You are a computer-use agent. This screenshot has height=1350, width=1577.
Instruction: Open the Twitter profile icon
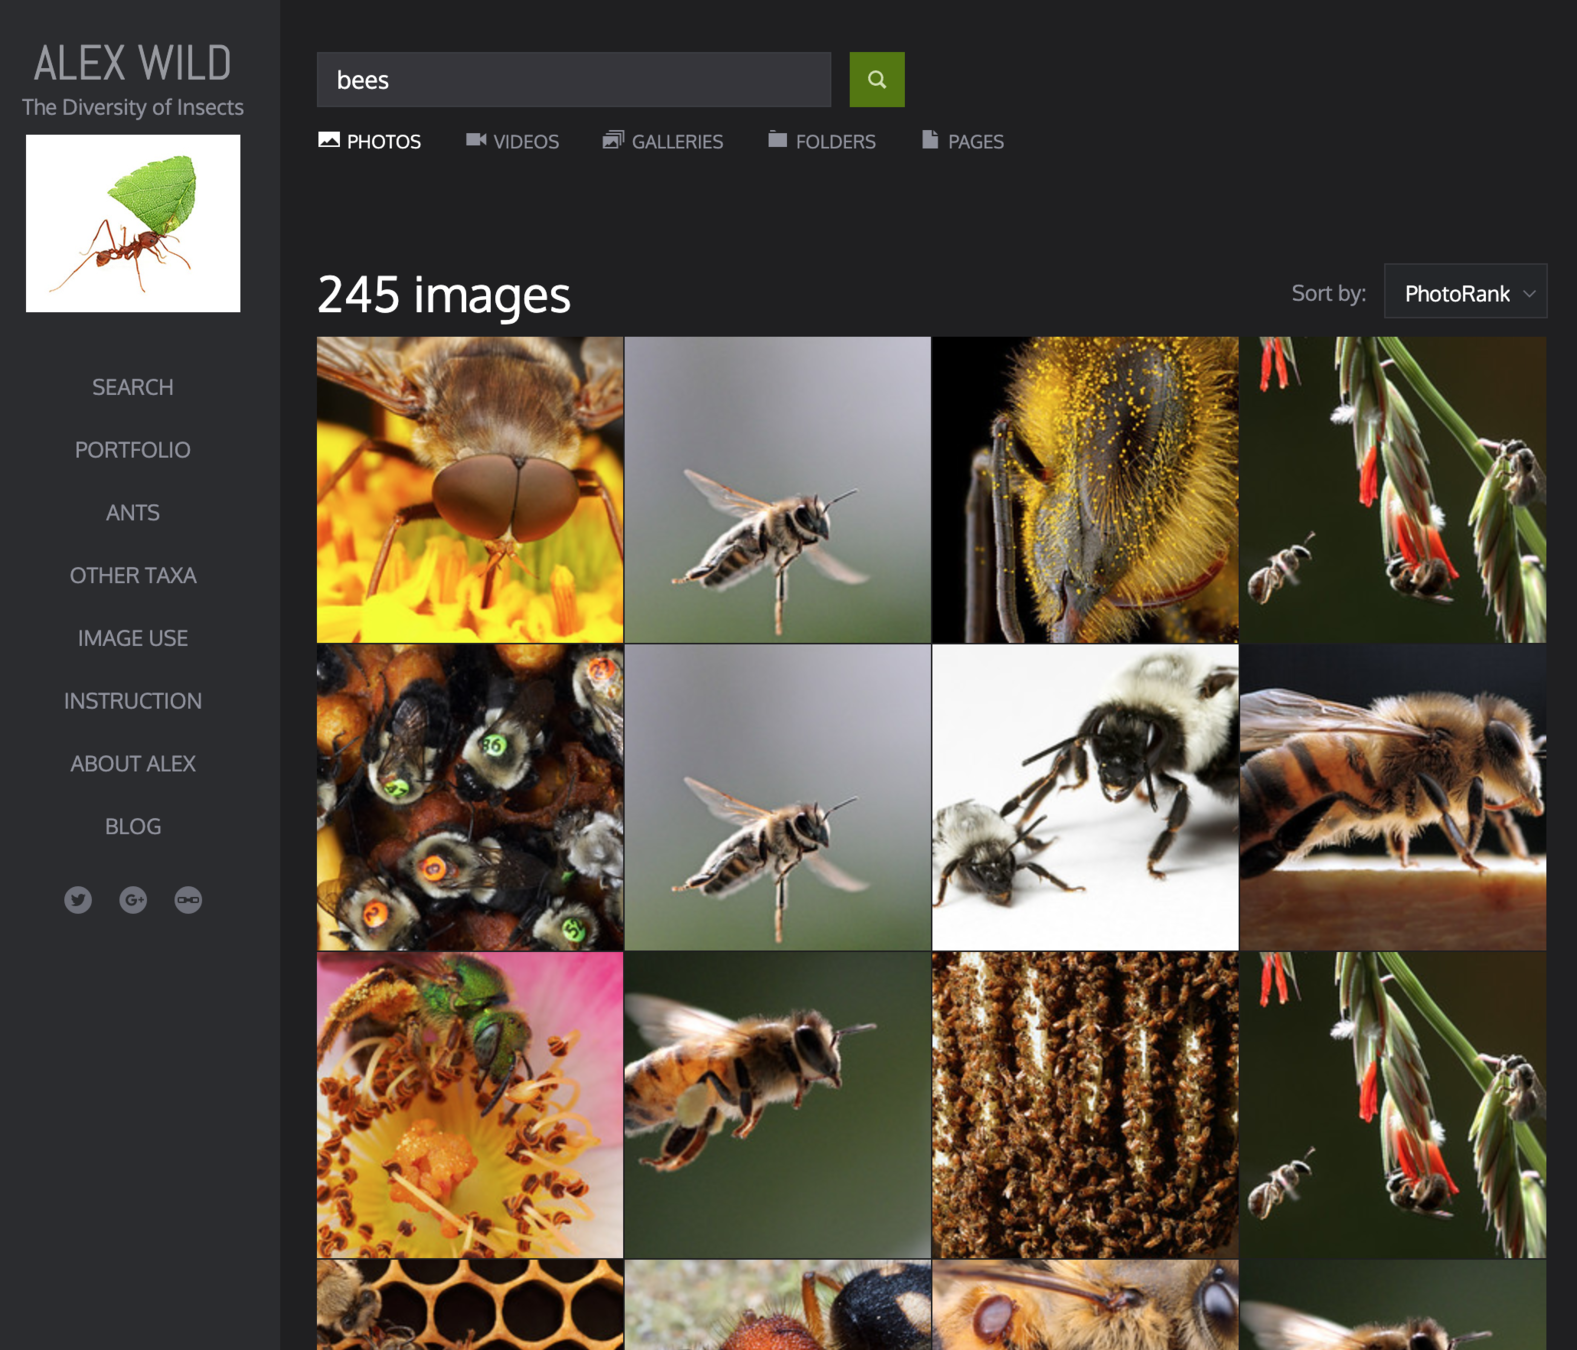(78, 900)
